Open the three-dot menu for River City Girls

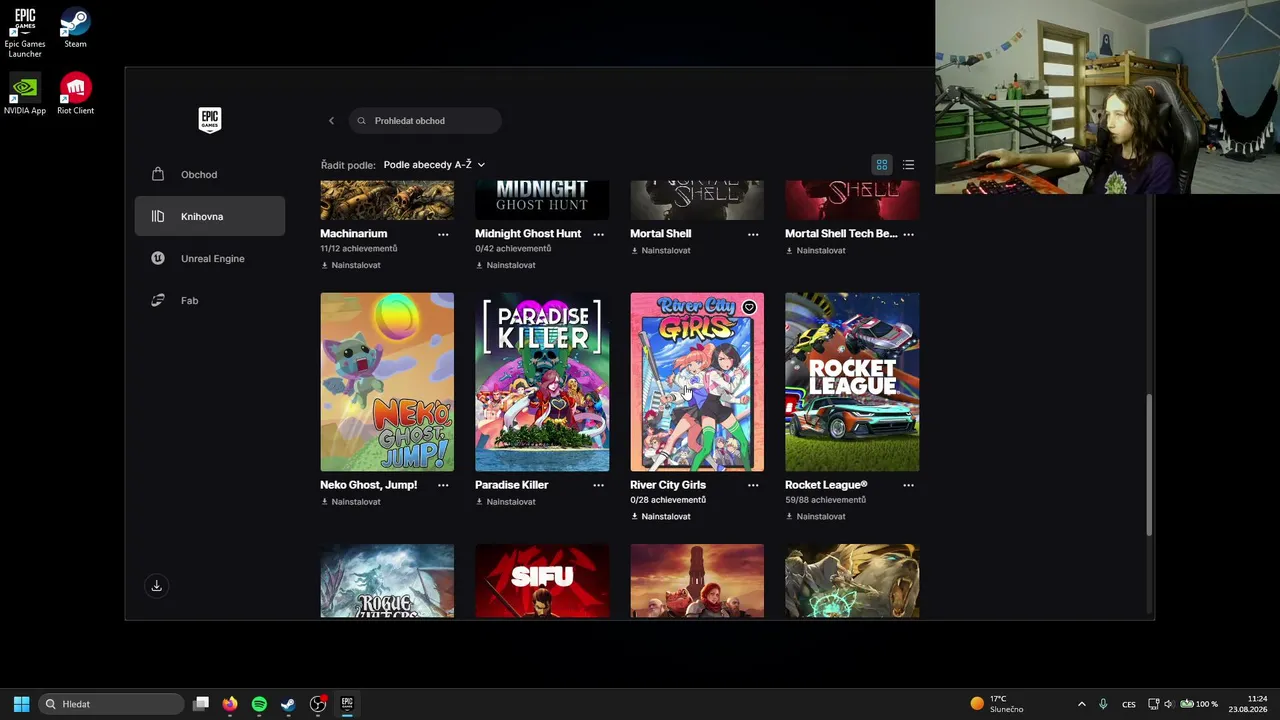[753, 485]
